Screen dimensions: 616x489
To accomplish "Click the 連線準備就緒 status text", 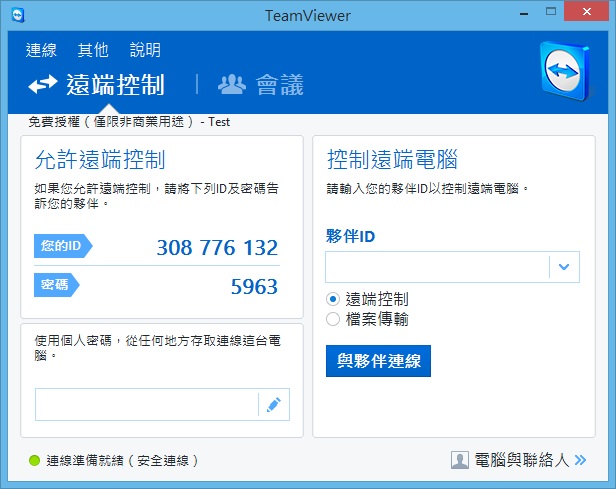I will tap(122, 460).
